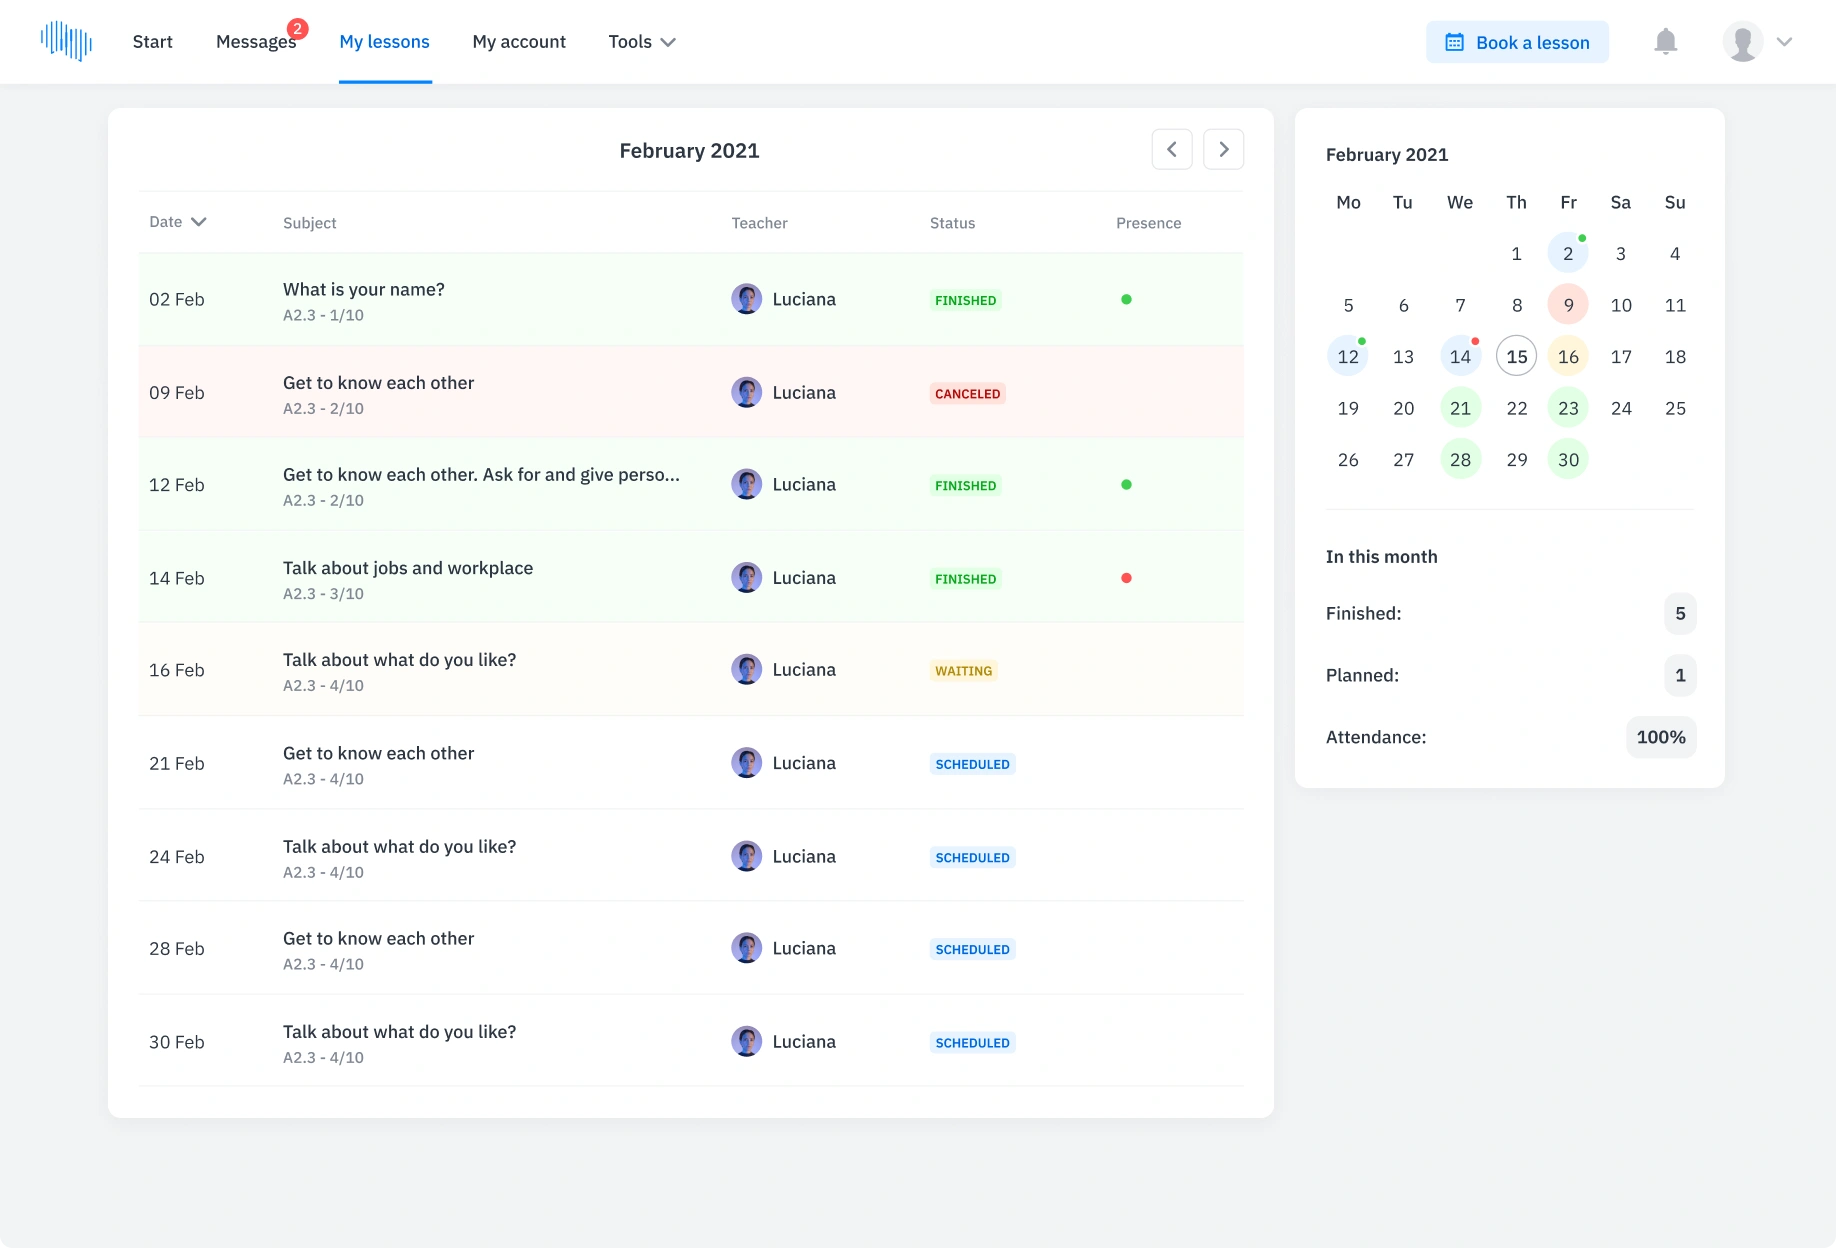Select day 15 in the calendar
Viewport: 1836px width, 1248px height.
click(1516, 357)
